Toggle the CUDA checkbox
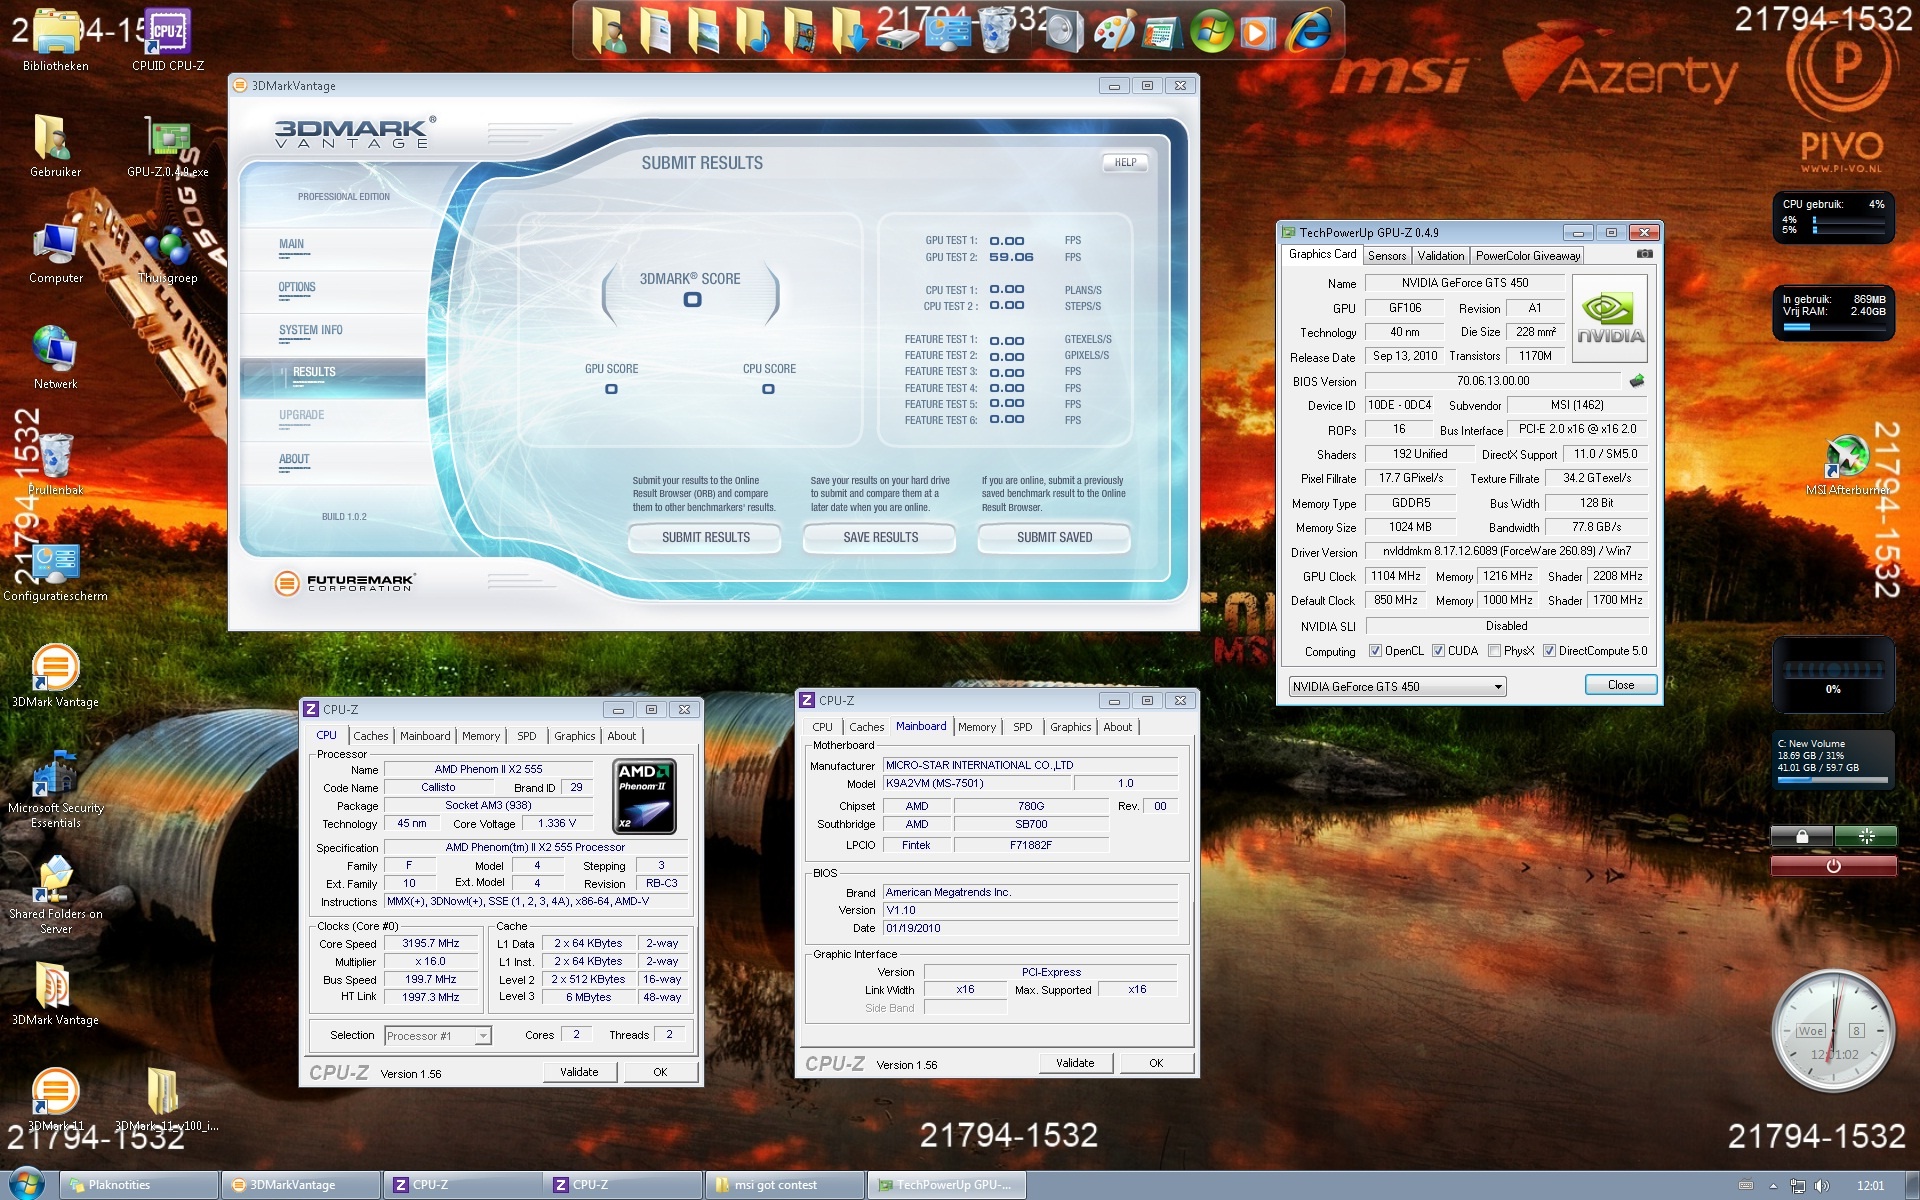 (x=1438, y=651)
